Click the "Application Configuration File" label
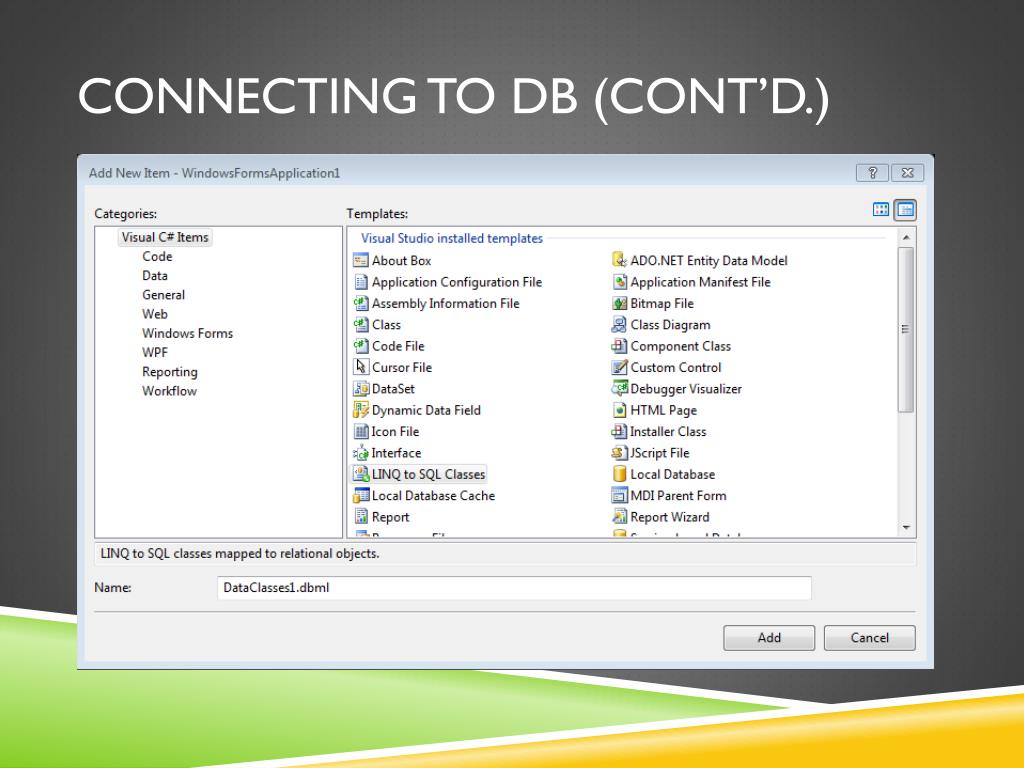Screen dimensions: 1024x768 pyautogui.click(x=456, y=282)
